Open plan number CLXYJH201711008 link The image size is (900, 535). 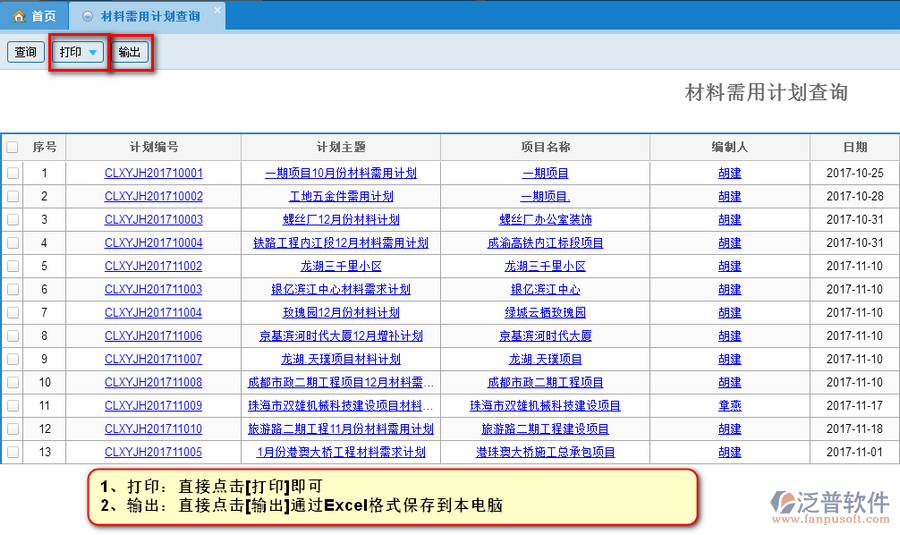pyautogui.click(x=153, y=382)
